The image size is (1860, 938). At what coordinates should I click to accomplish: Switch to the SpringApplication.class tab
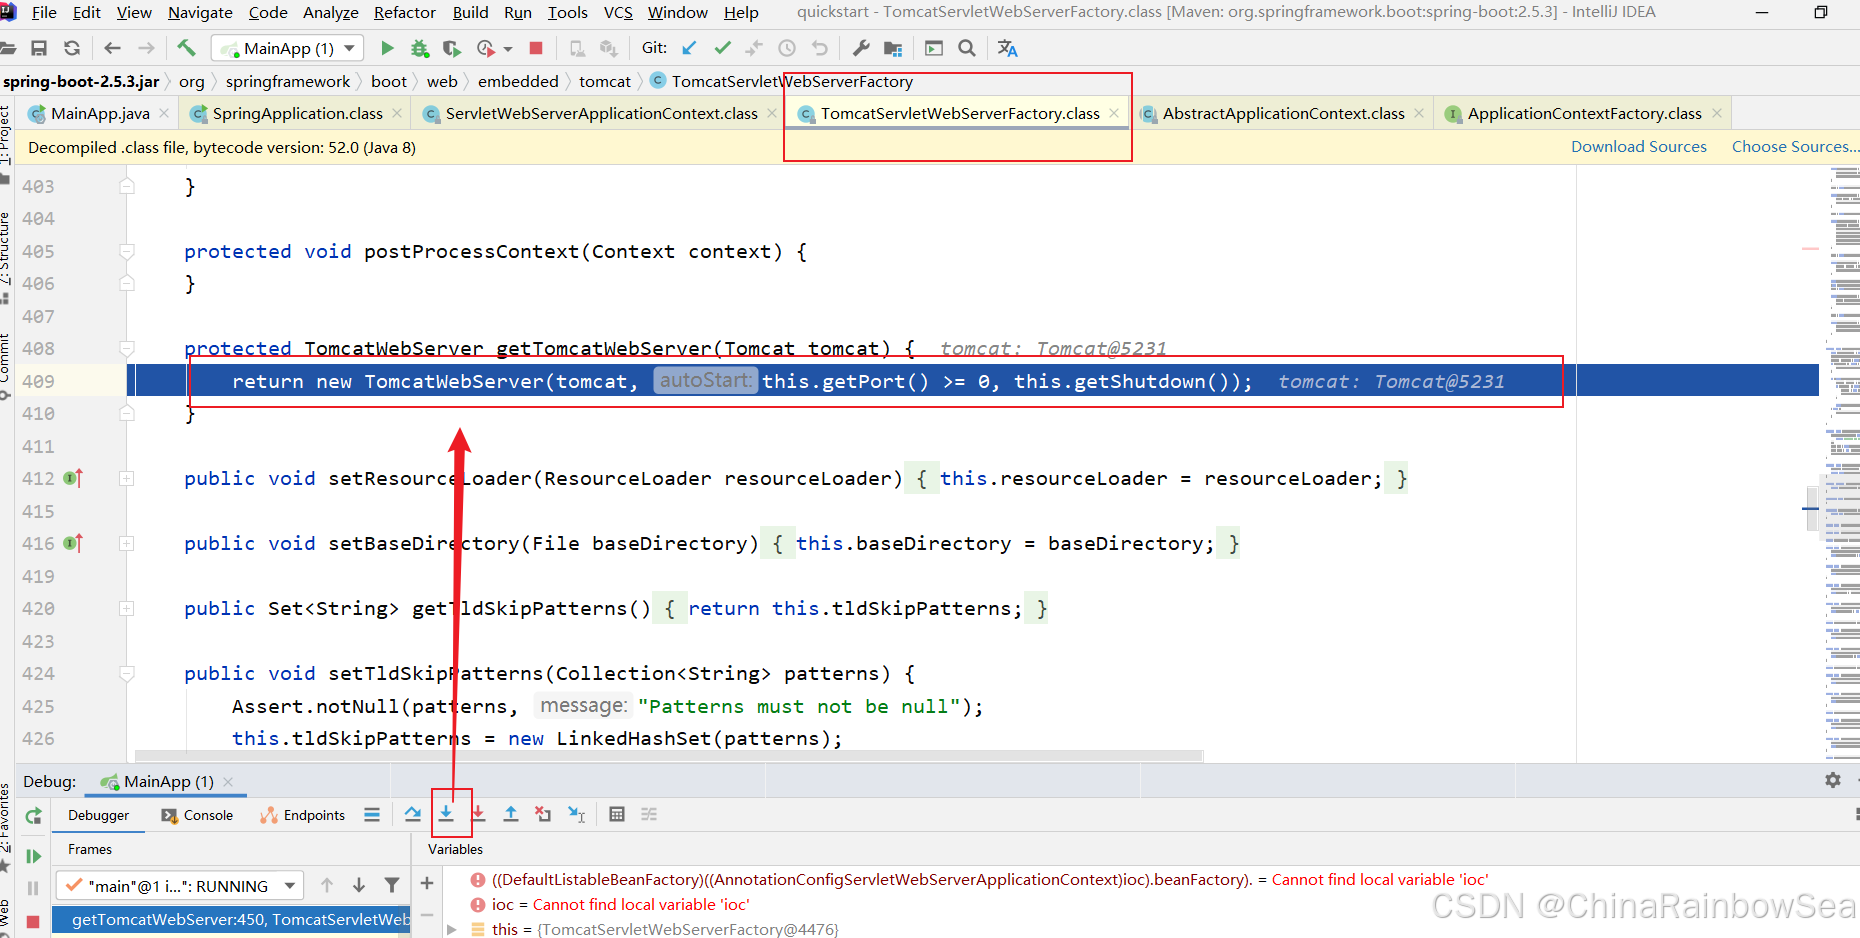tap(297, 114)
